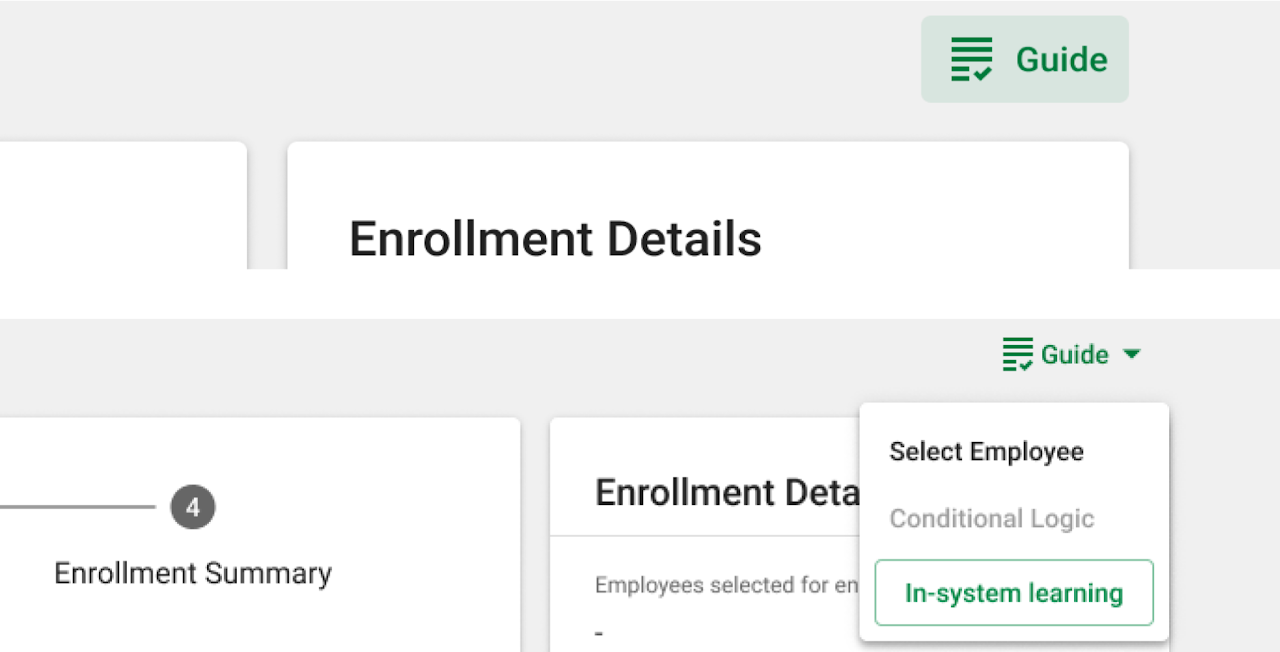Click the blank card left of Enrollment Details
Screen dimensions: 1280x652
pos(123,205)
